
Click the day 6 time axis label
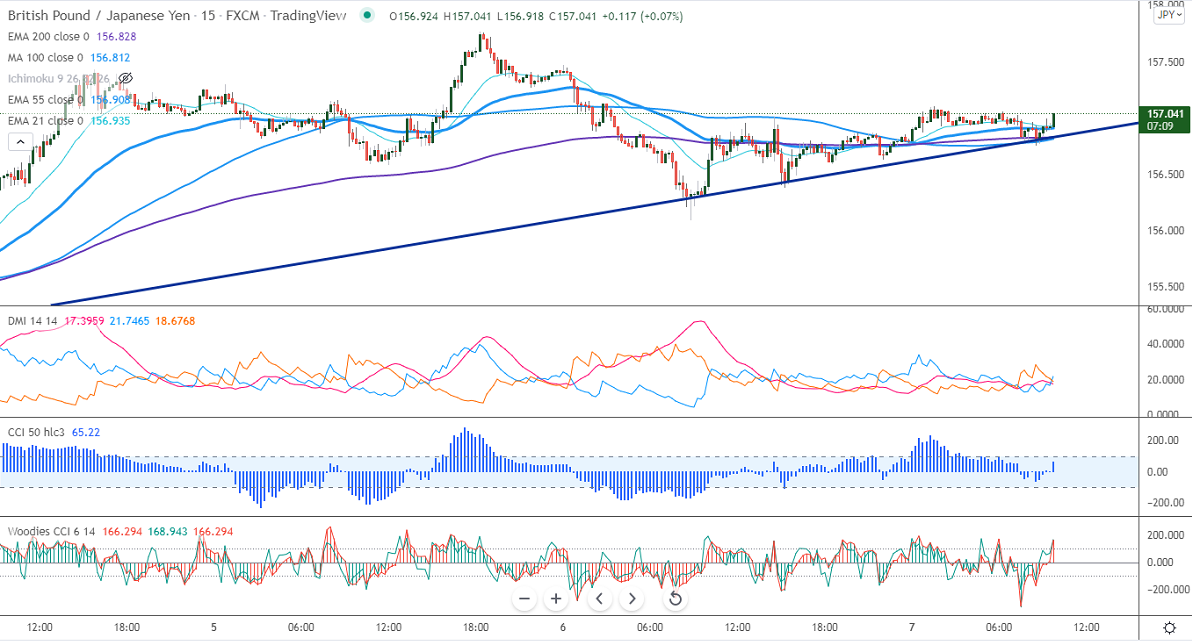tap(563, 628)
